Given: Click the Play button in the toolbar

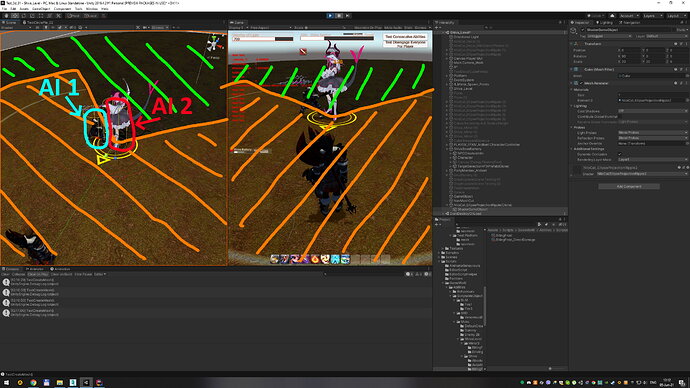Looking at the screenshot, I should 330,16.
